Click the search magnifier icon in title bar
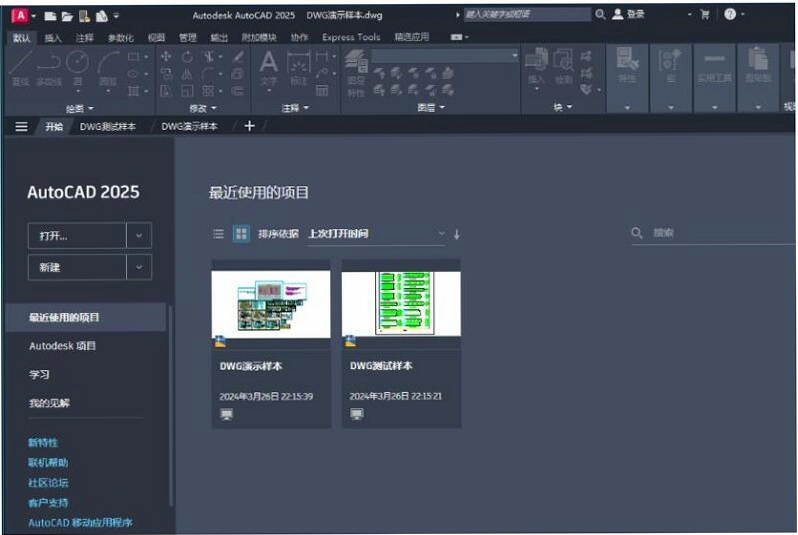Image resolution: width=798 pixels, height=535 pixels. (601, 14)
